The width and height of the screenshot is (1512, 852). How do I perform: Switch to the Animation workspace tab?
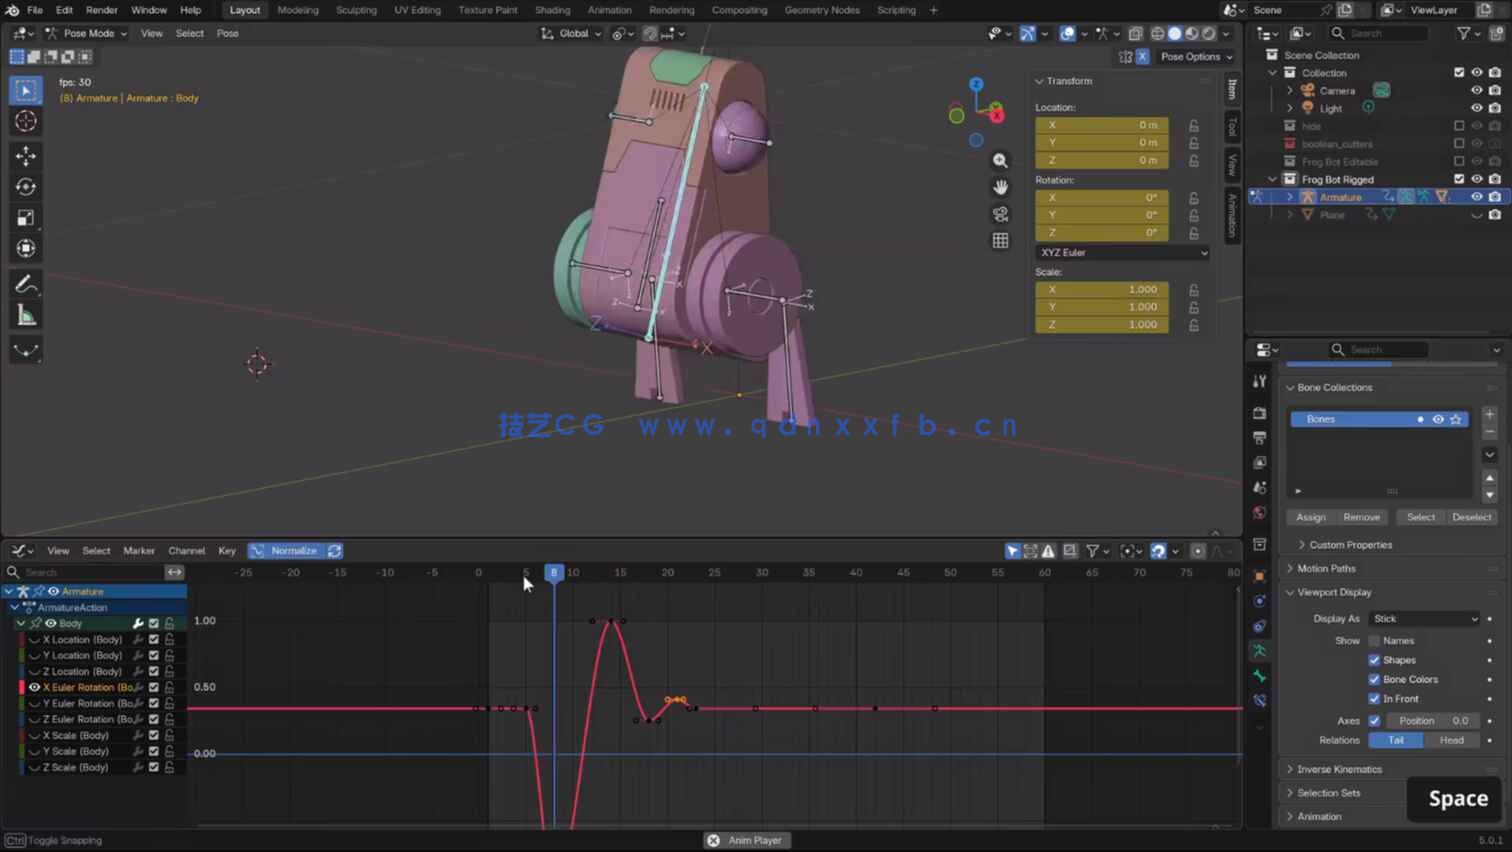[609, 10]
